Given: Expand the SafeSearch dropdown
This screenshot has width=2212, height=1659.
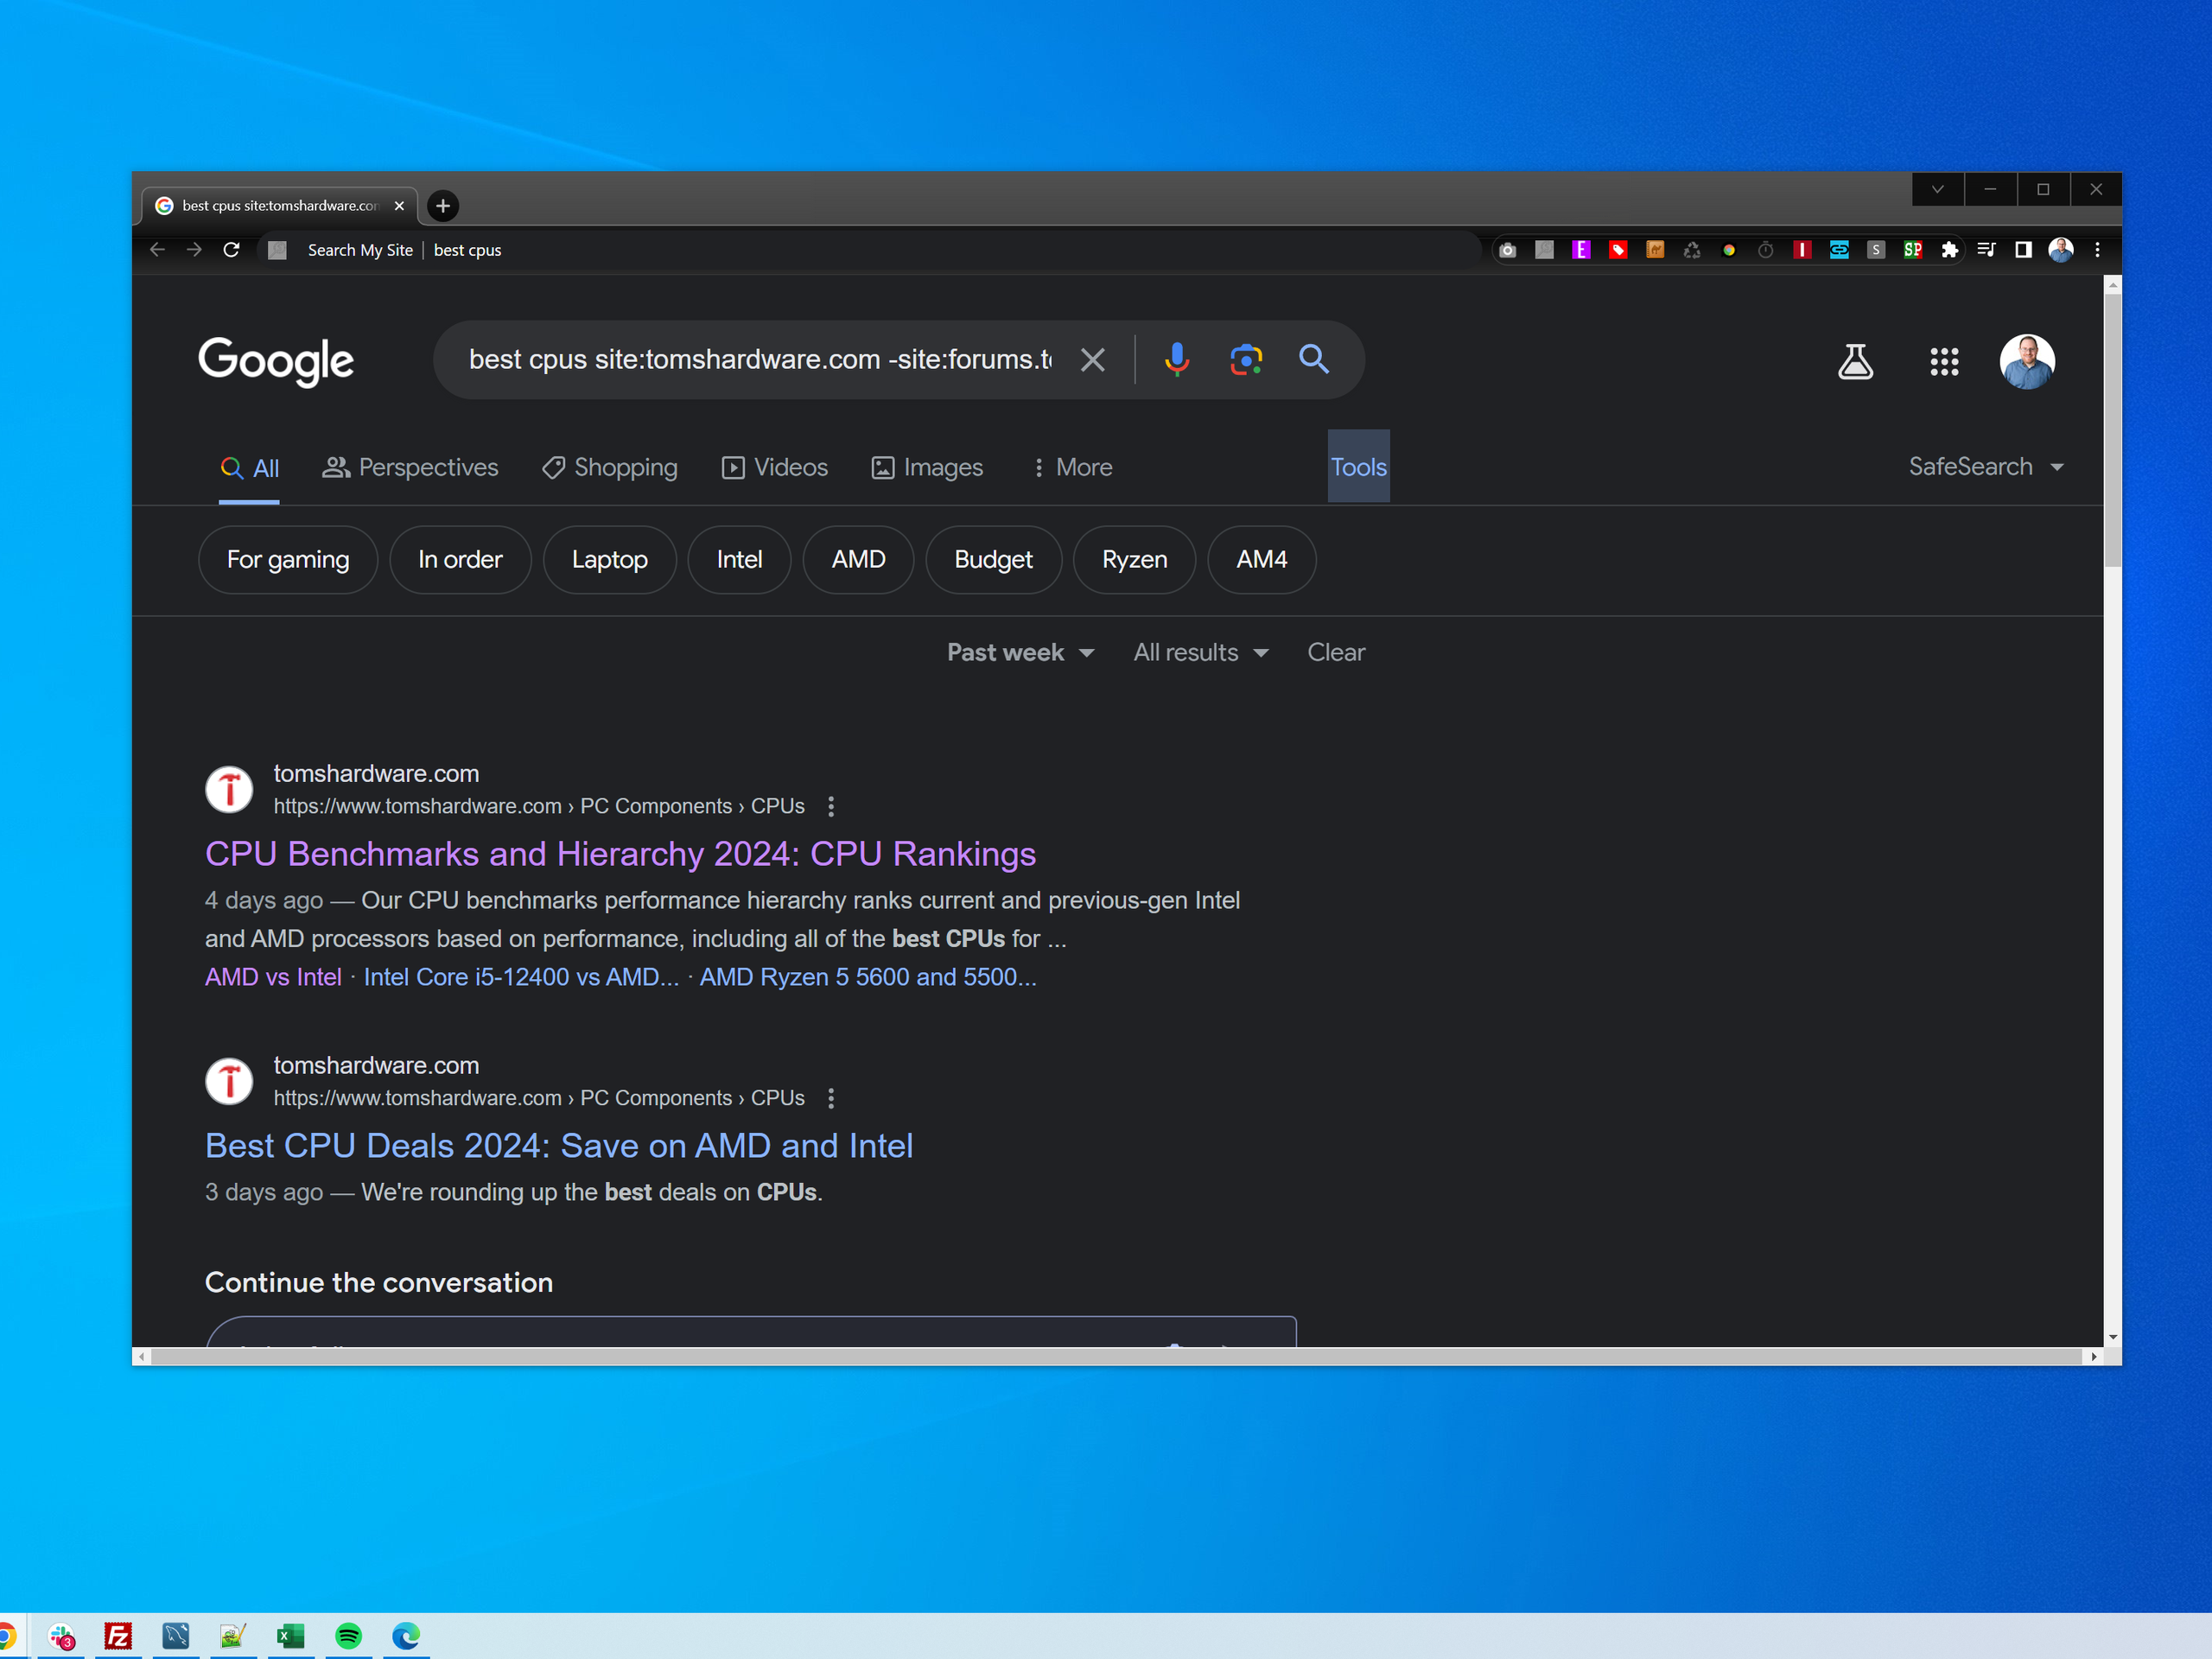Looking at the screenshot, I should pyautogui.click(x=1985, y=467).
